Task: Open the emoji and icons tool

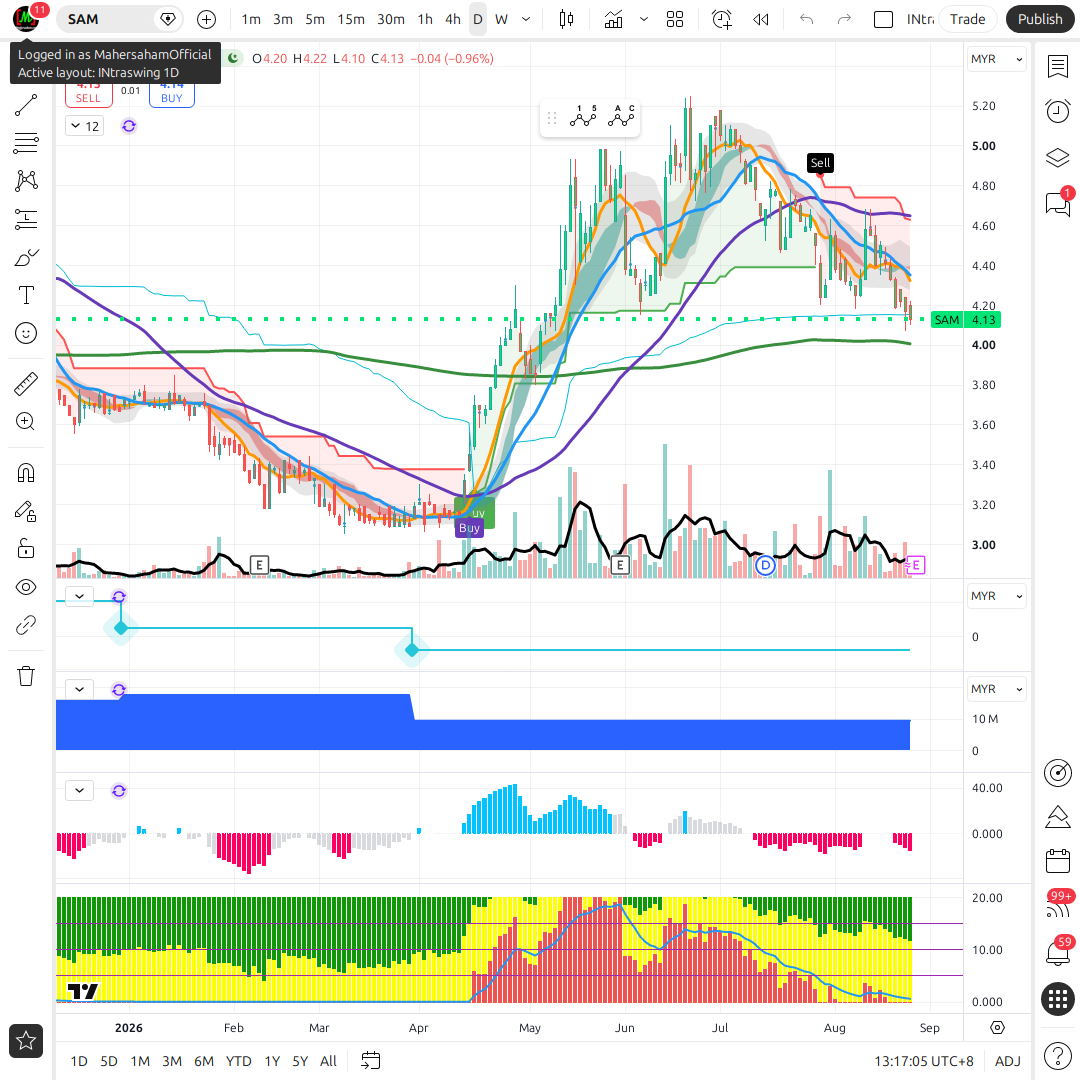Action: coord(26,333)
